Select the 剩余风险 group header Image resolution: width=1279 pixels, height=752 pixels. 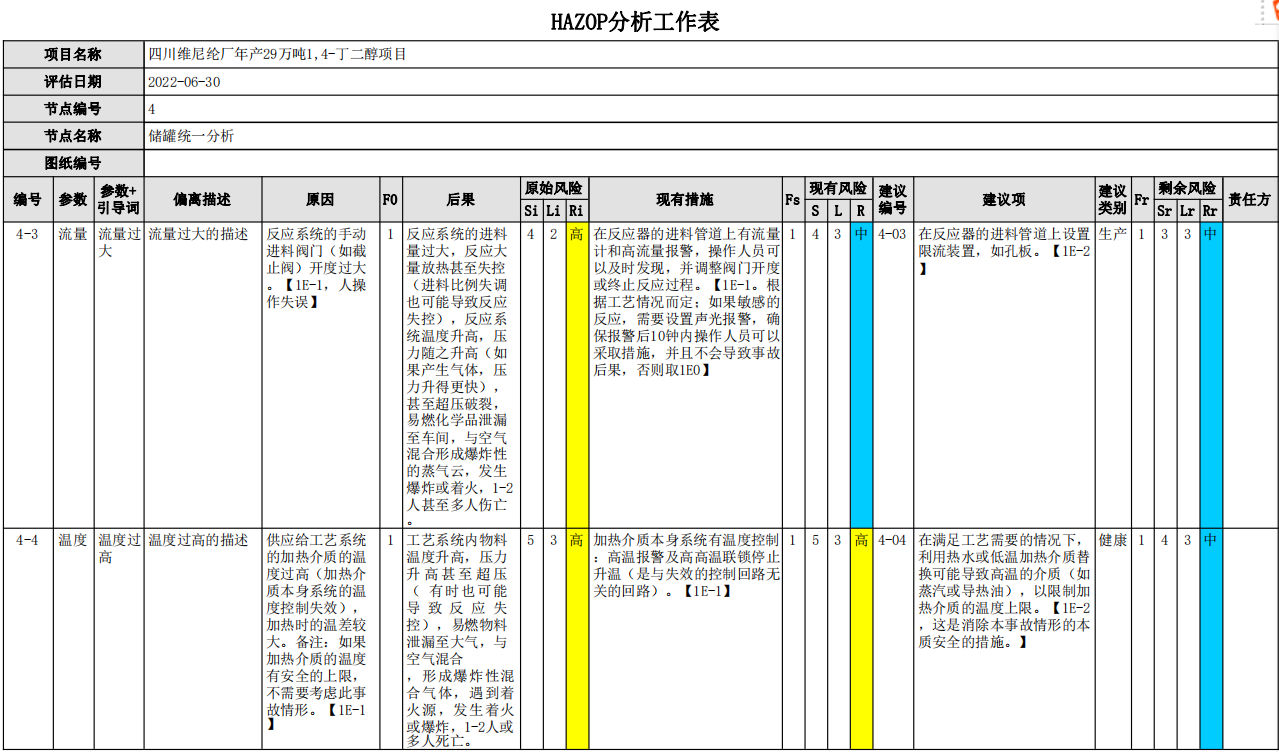[x=1187, y=188]
